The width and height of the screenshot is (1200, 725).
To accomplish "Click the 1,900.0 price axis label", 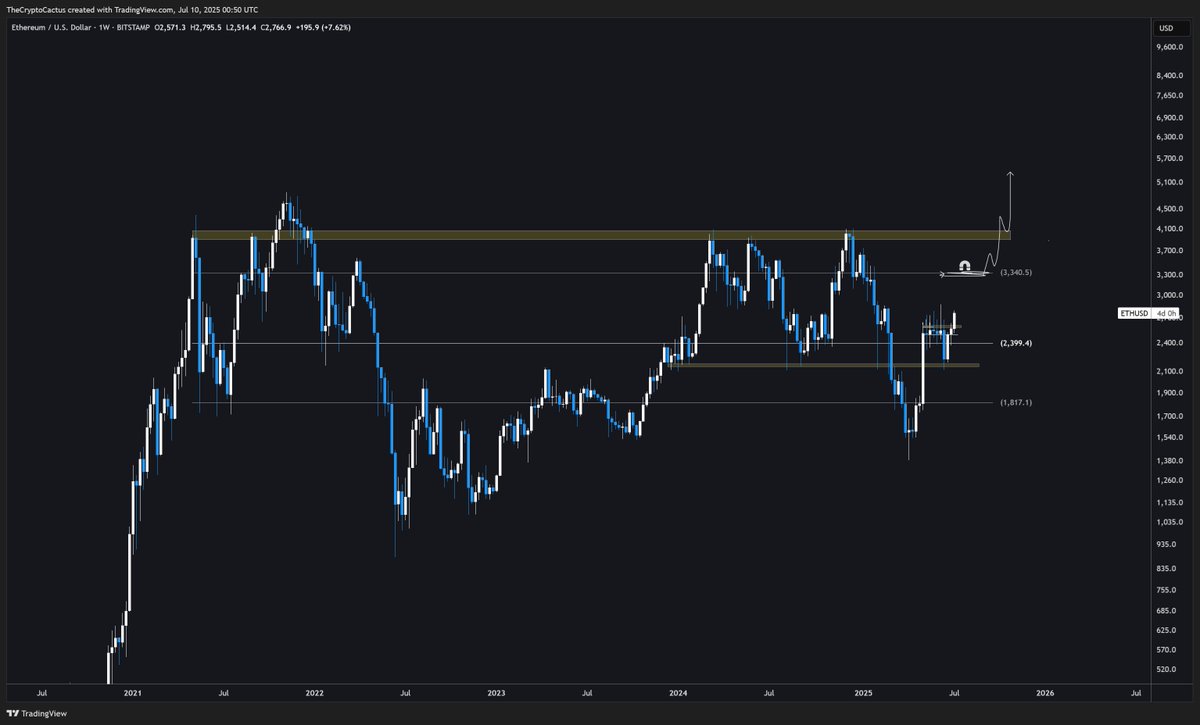I will [1170, 393].
